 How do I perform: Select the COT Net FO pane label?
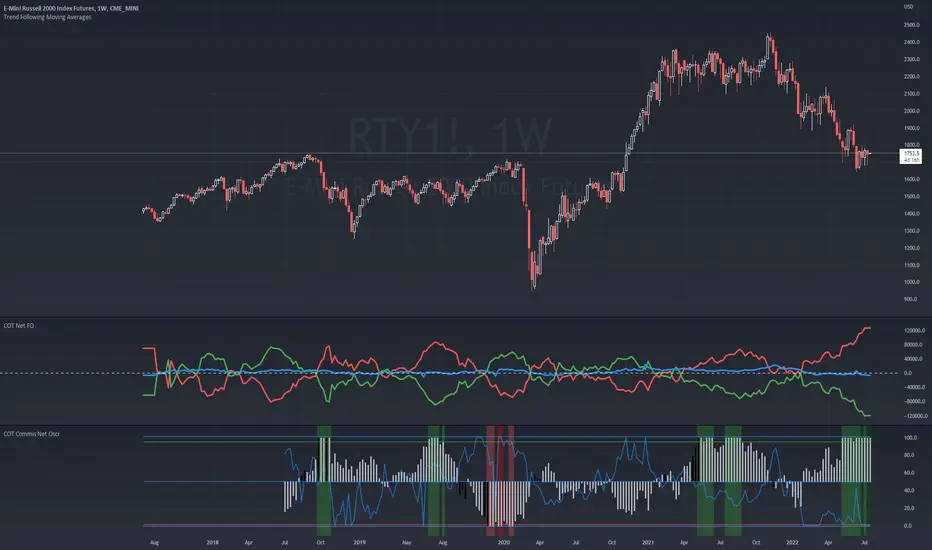click(x=18, y=326)
